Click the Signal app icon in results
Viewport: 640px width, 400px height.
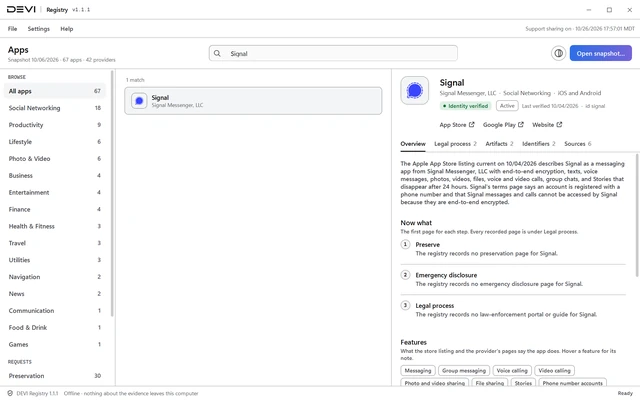139,101
